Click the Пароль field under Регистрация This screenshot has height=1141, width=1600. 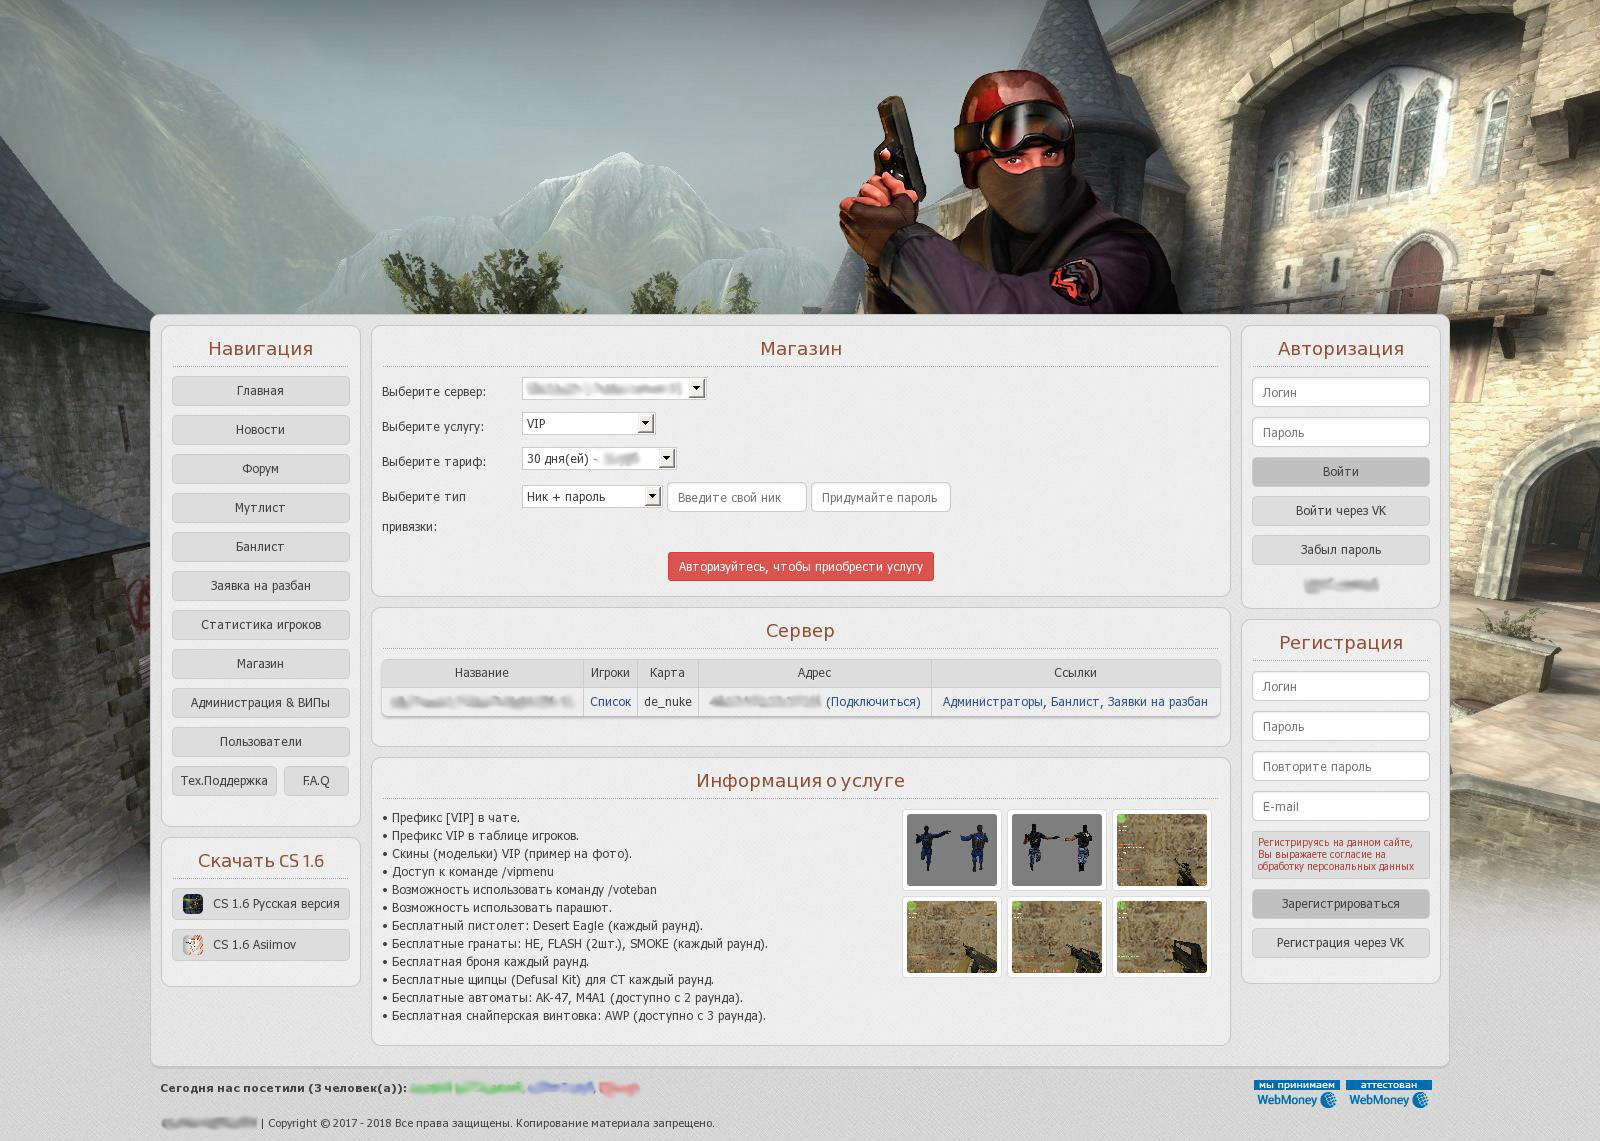click(1340, 727)
